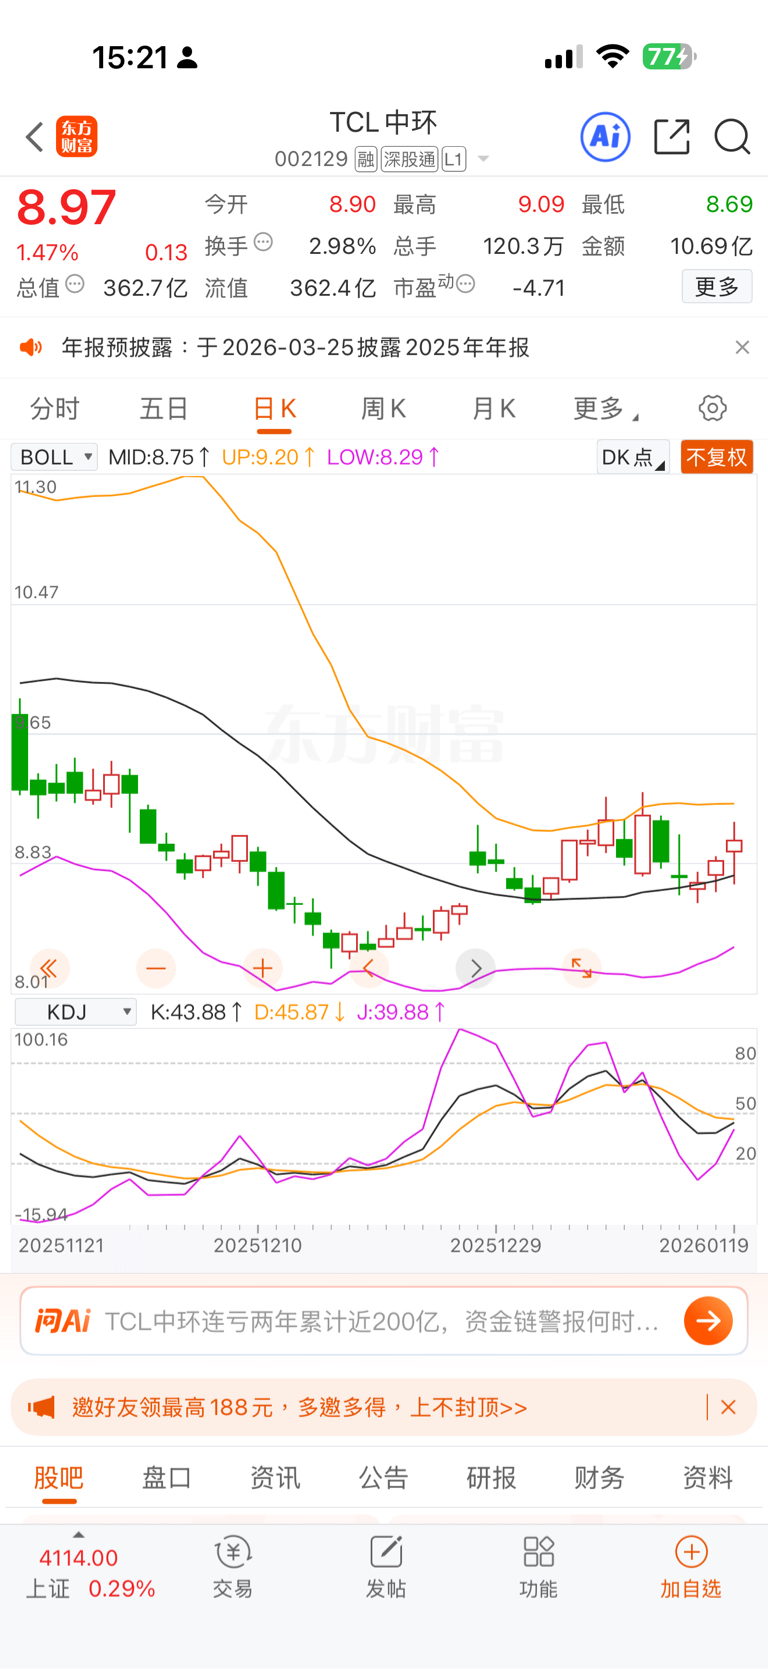Screen dimensions: 768x1669
Task: Switch to the 研报 tab
Action: 491,1478
